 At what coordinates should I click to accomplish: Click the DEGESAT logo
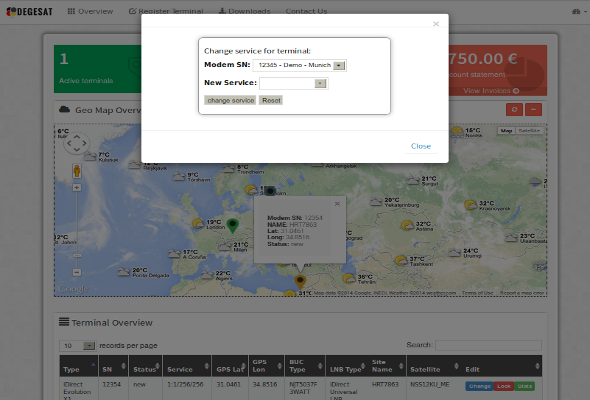[x=29, y=12]
